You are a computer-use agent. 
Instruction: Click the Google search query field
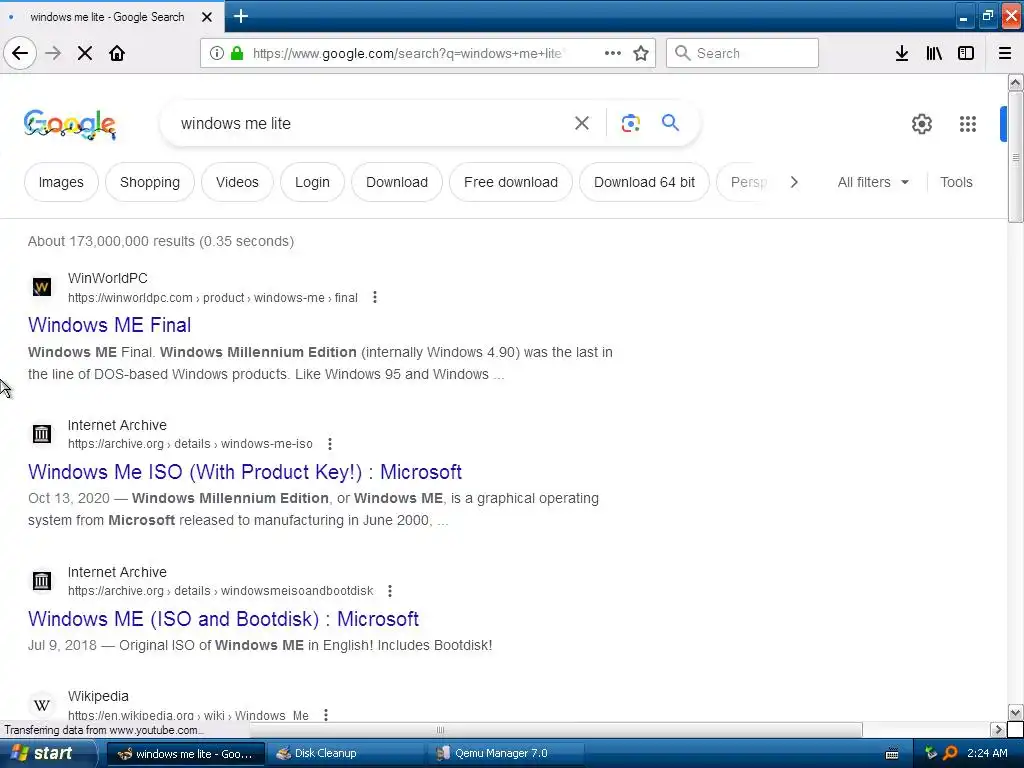tap(369, 123)
